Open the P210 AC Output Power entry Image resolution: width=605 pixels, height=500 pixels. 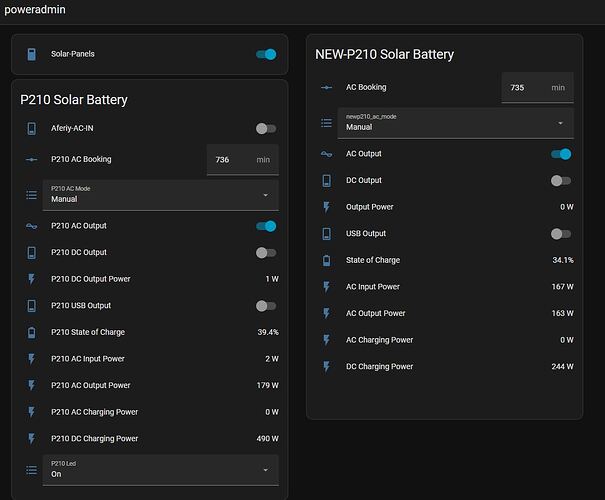(150, 385)
